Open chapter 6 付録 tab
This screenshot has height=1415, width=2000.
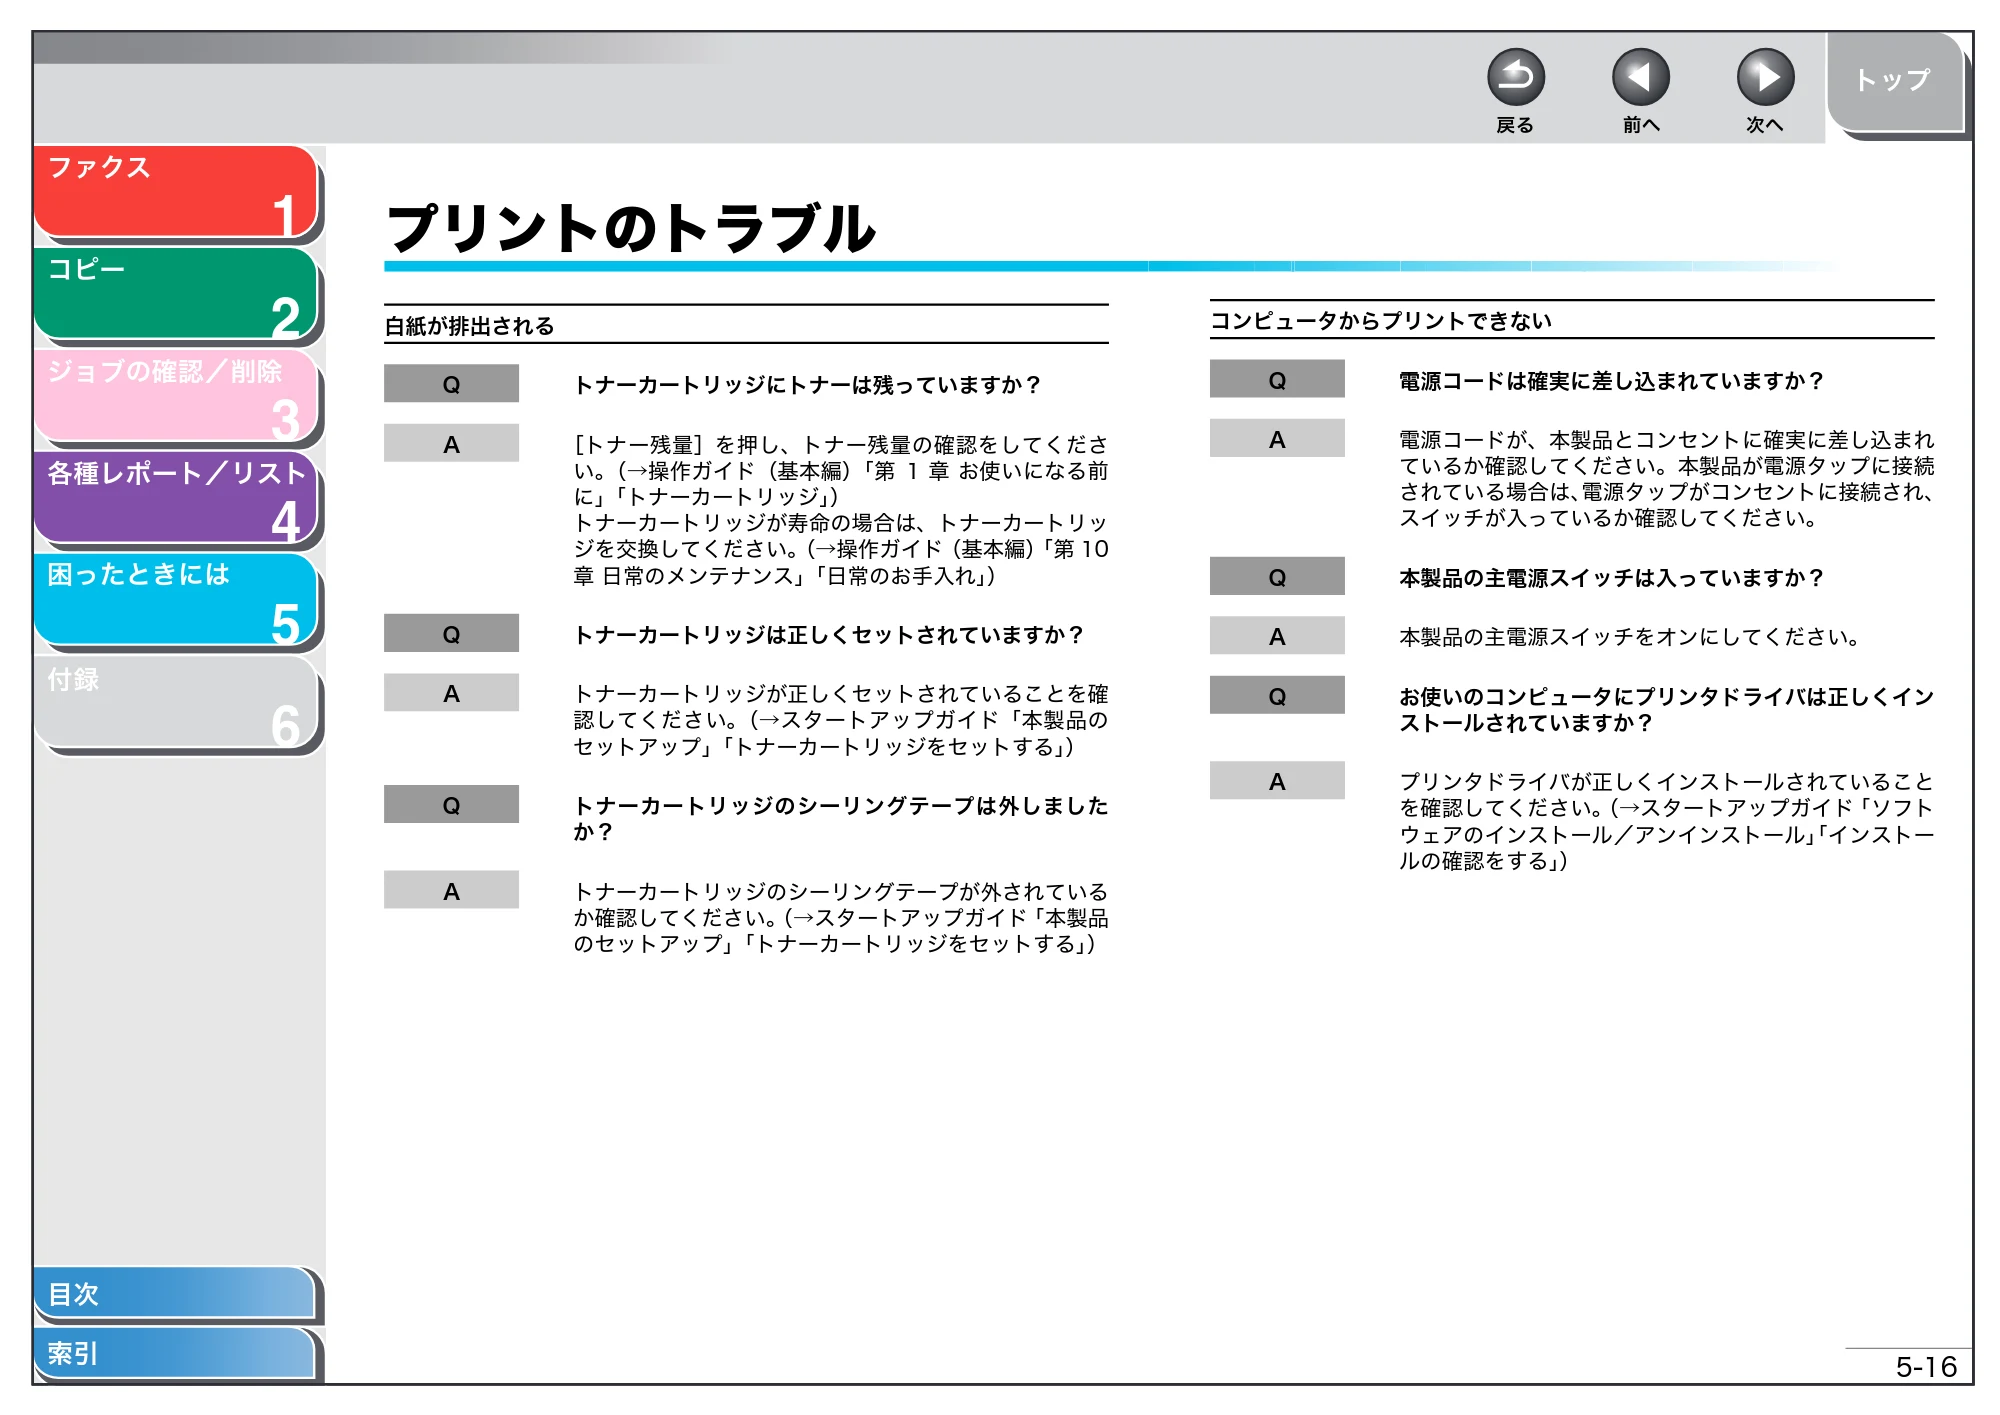(x=175, y=701)
